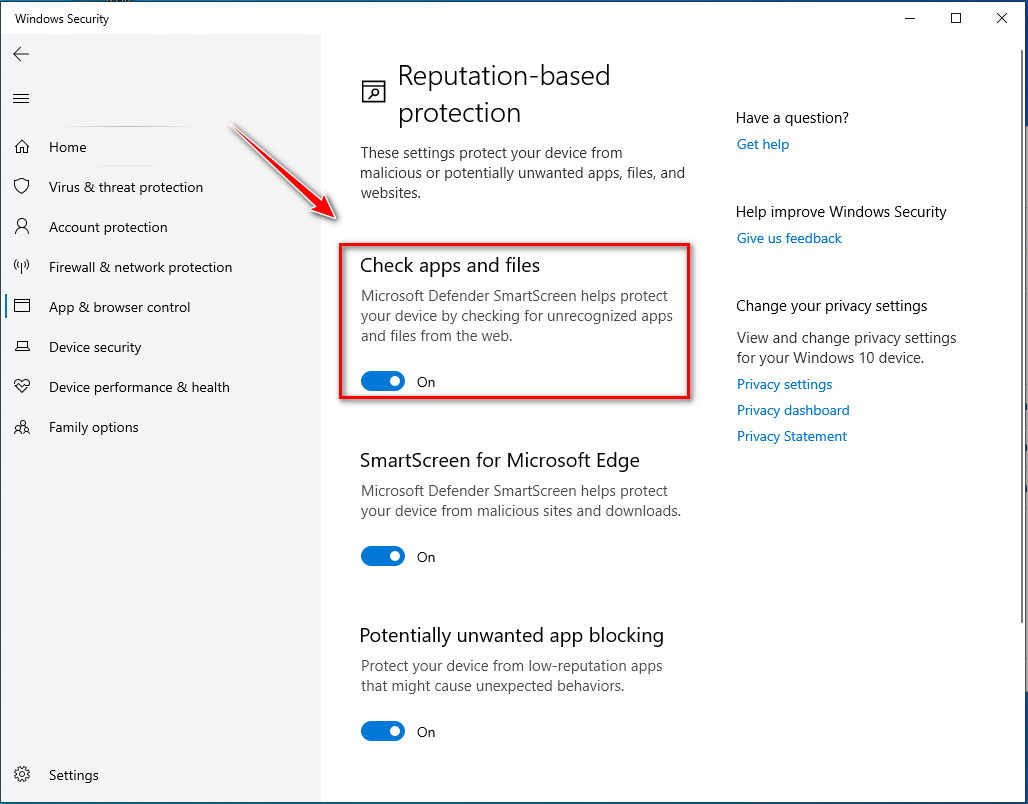Disable the Check apps and files toggle
Screen dimensions: 1028x804
tap(383, 381)
